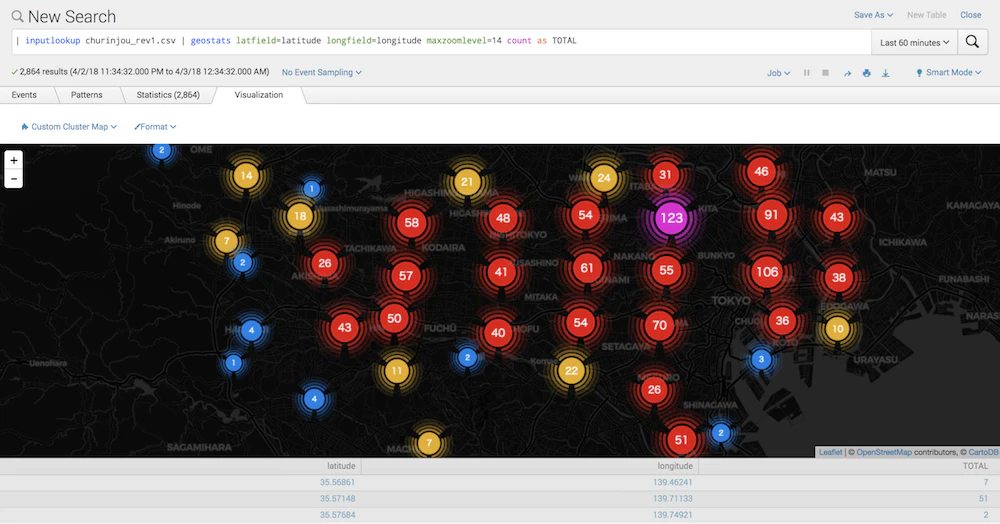Select the blue 3 cluster marker
This screenshot has width=1000, height=524.
760,359
